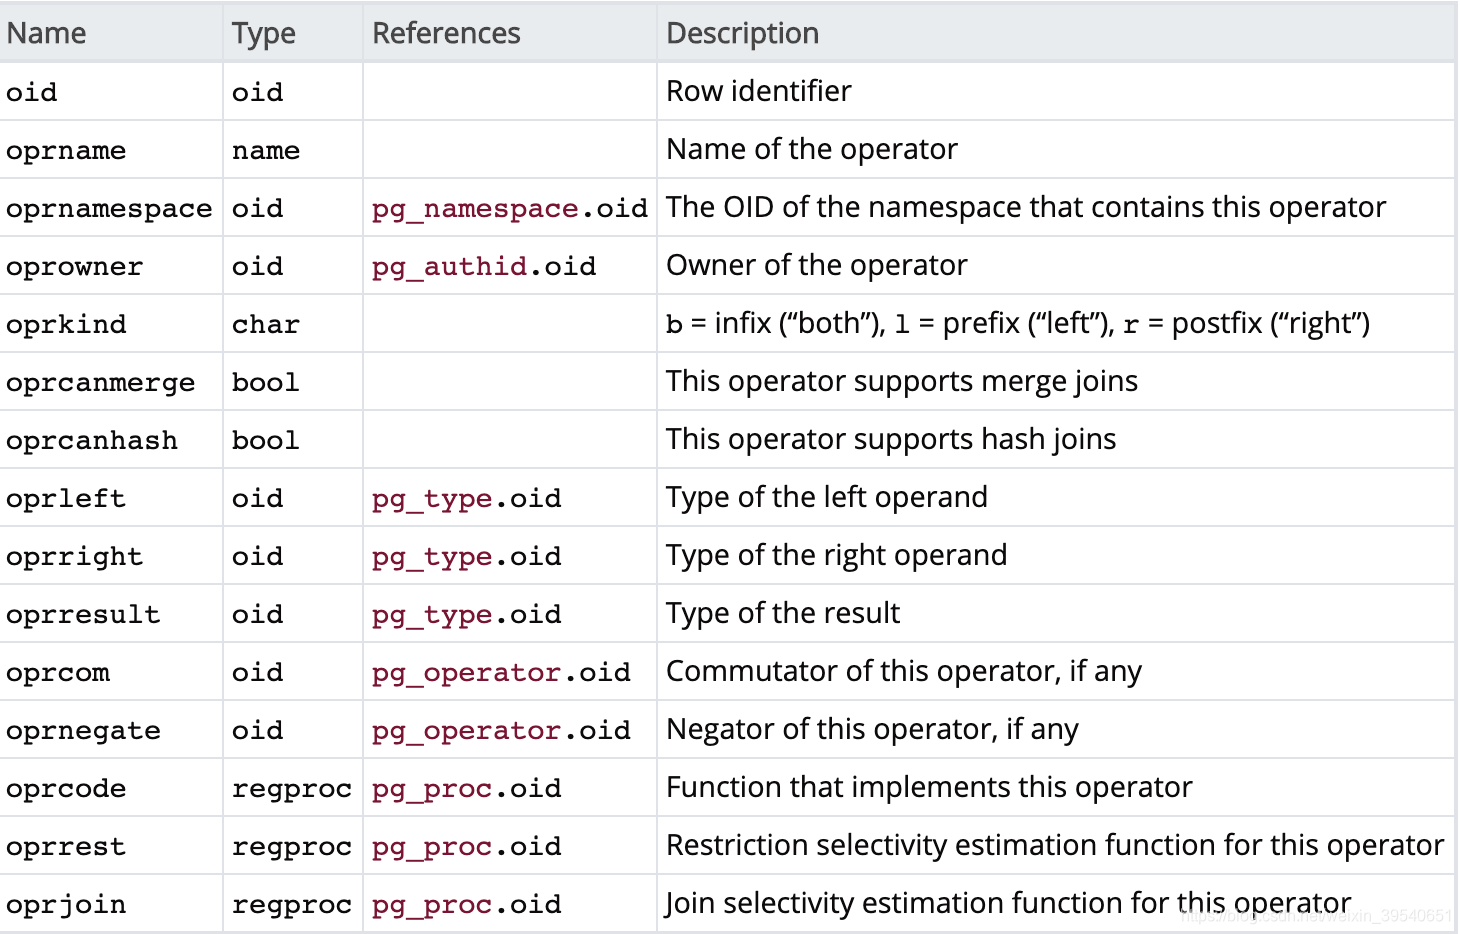Screen dimensions: 1460x934
Task: Click 'This operator supports merge joins' text
Action: (902, 381)
